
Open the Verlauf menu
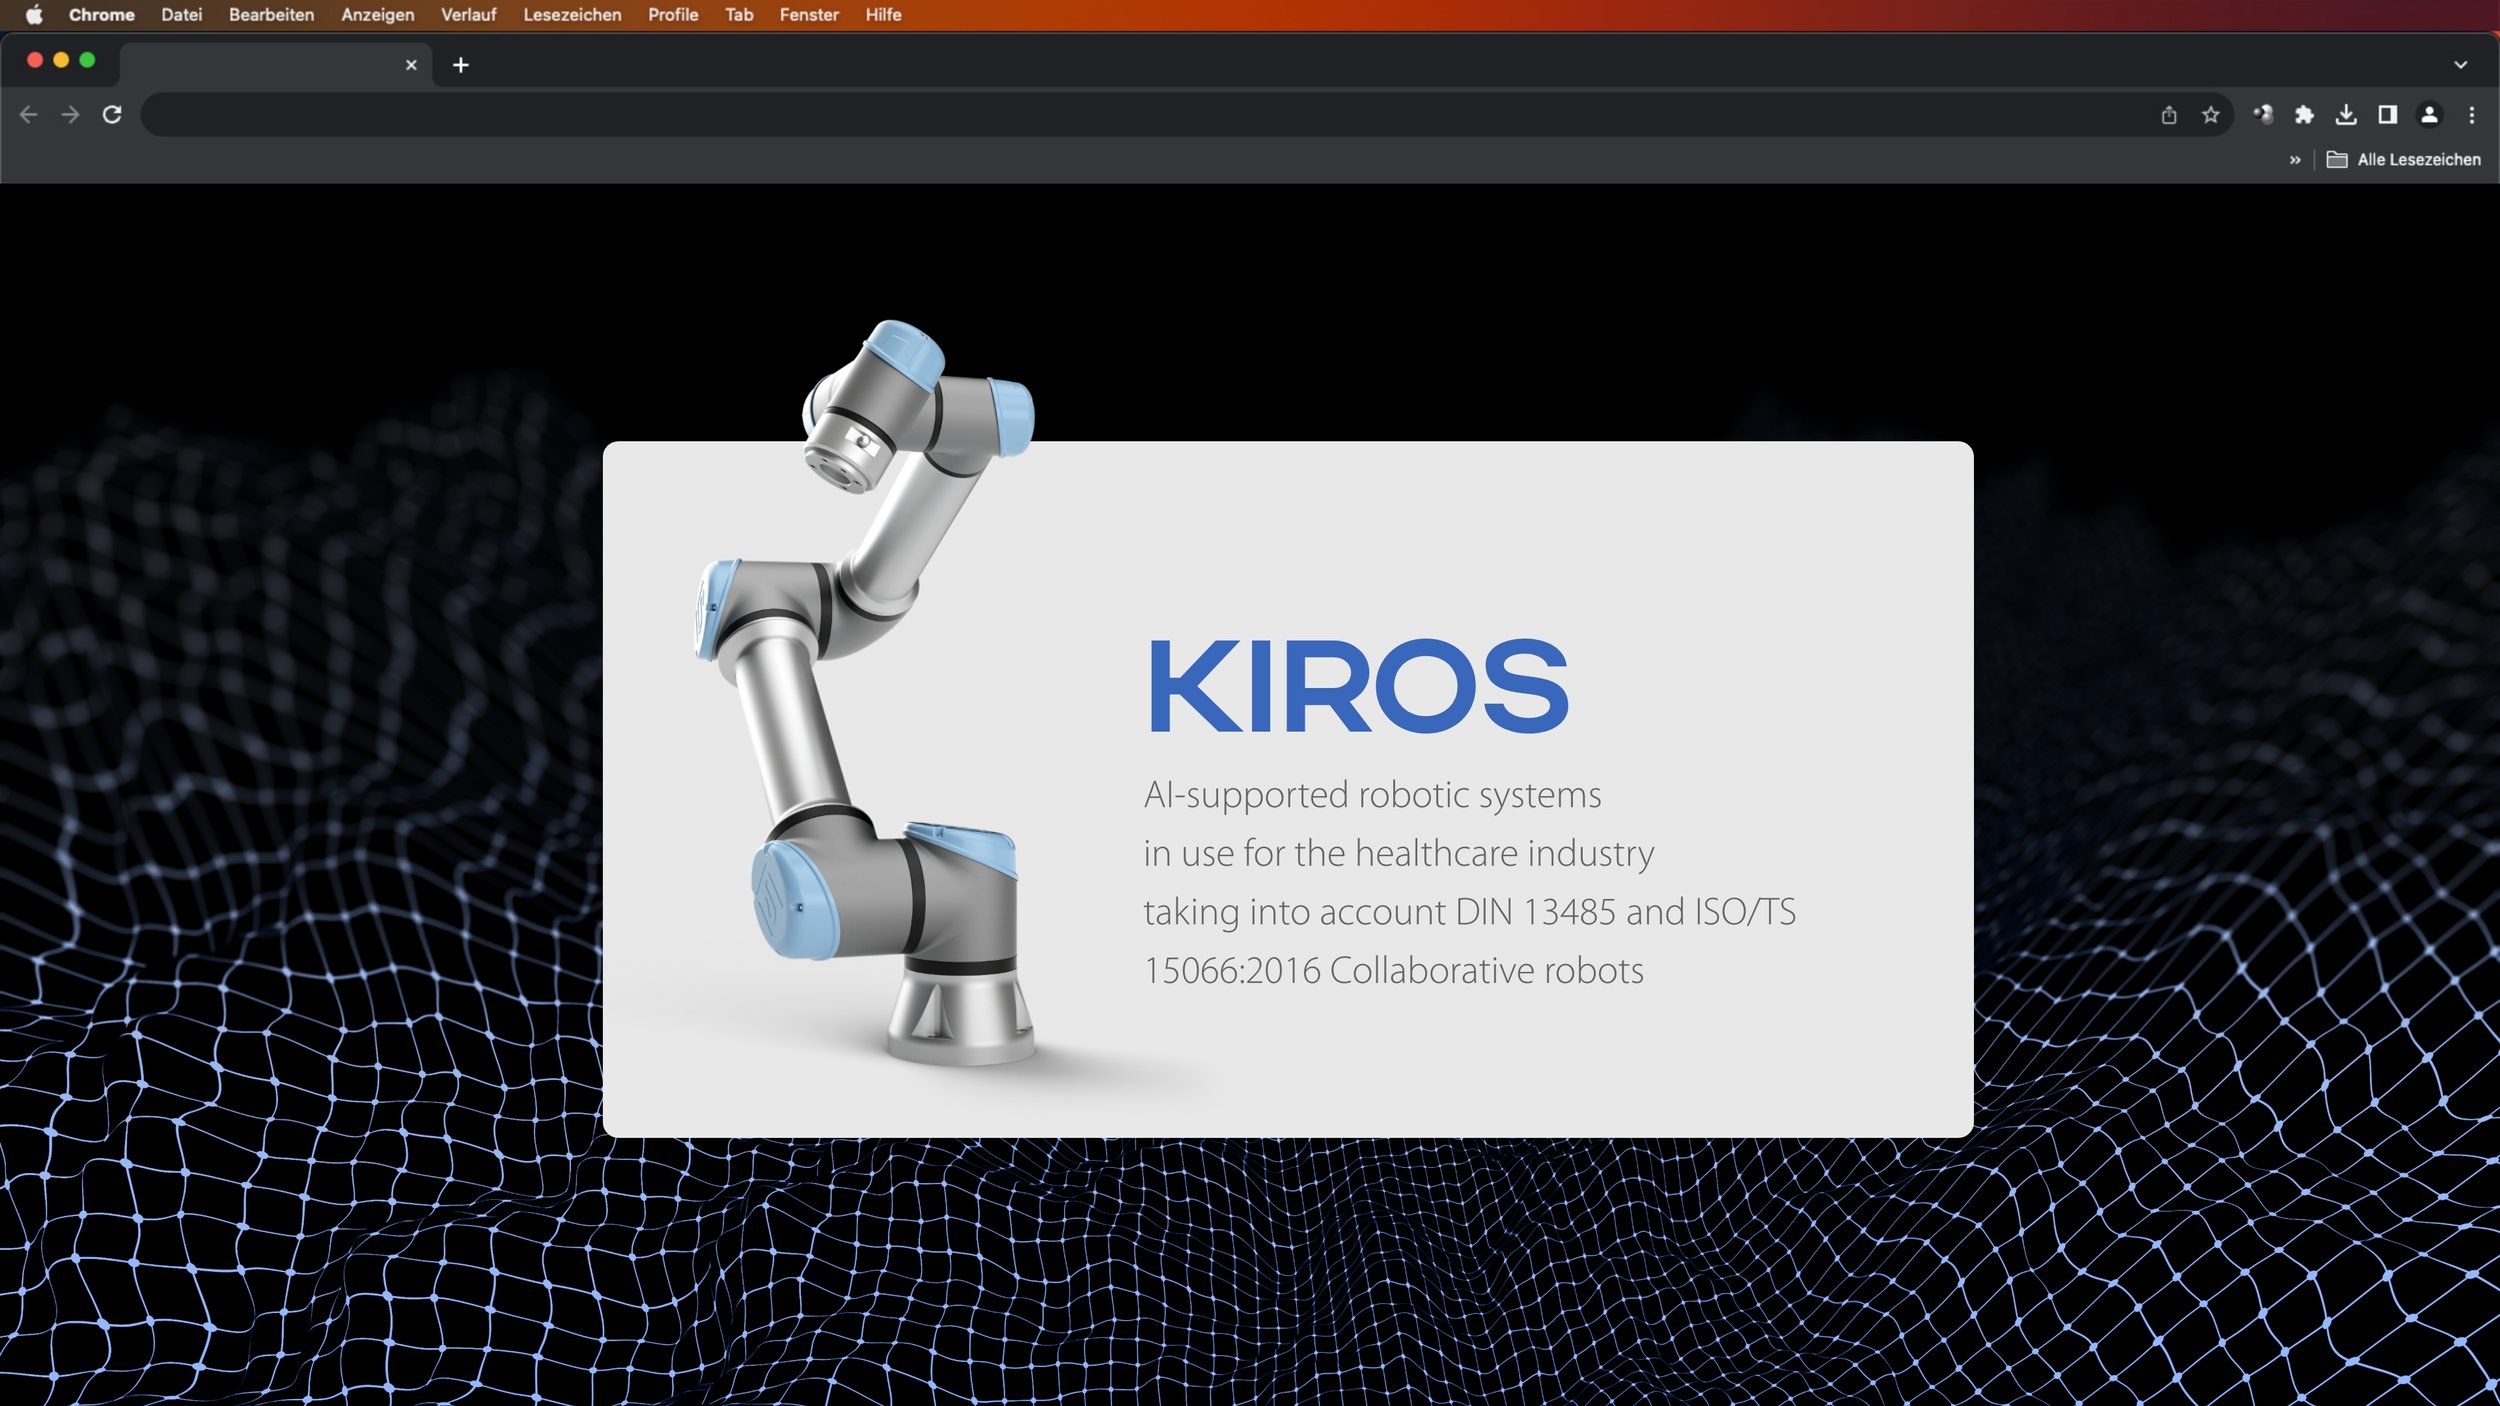tap(468, 15)
